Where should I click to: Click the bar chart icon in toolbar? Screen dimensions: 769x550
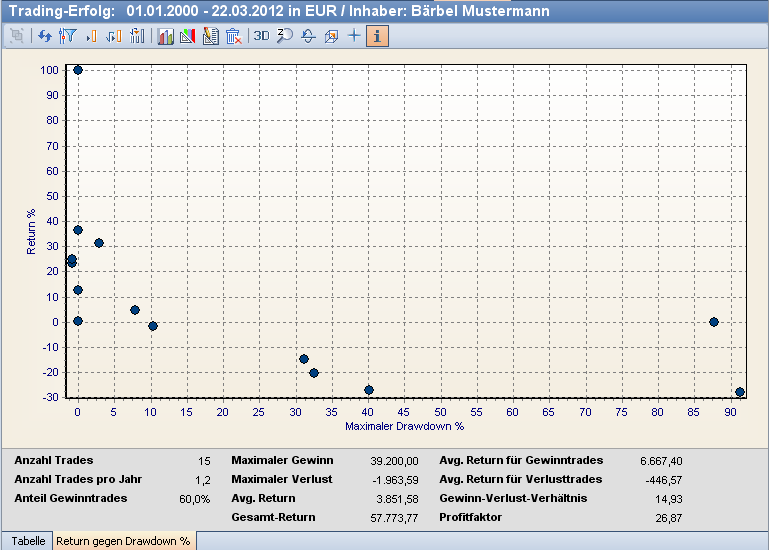coord(165,36)
